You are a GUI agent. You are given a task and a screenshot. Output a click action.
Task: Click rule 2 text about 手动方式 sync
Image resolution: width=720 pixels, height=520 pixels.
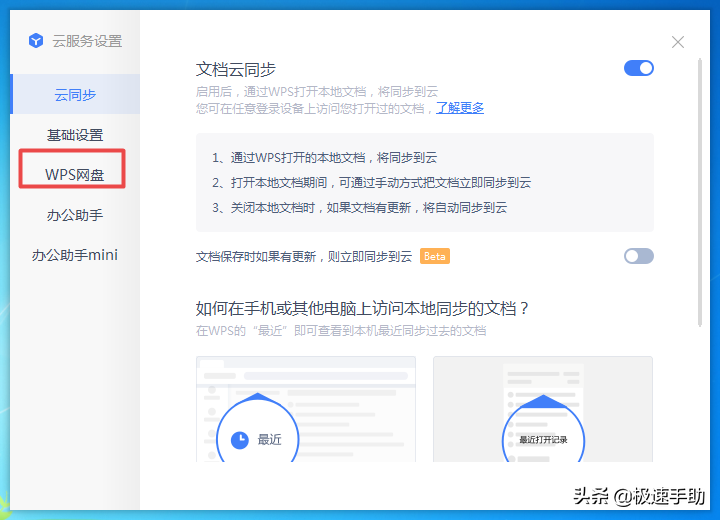click(x=371, y=183)
